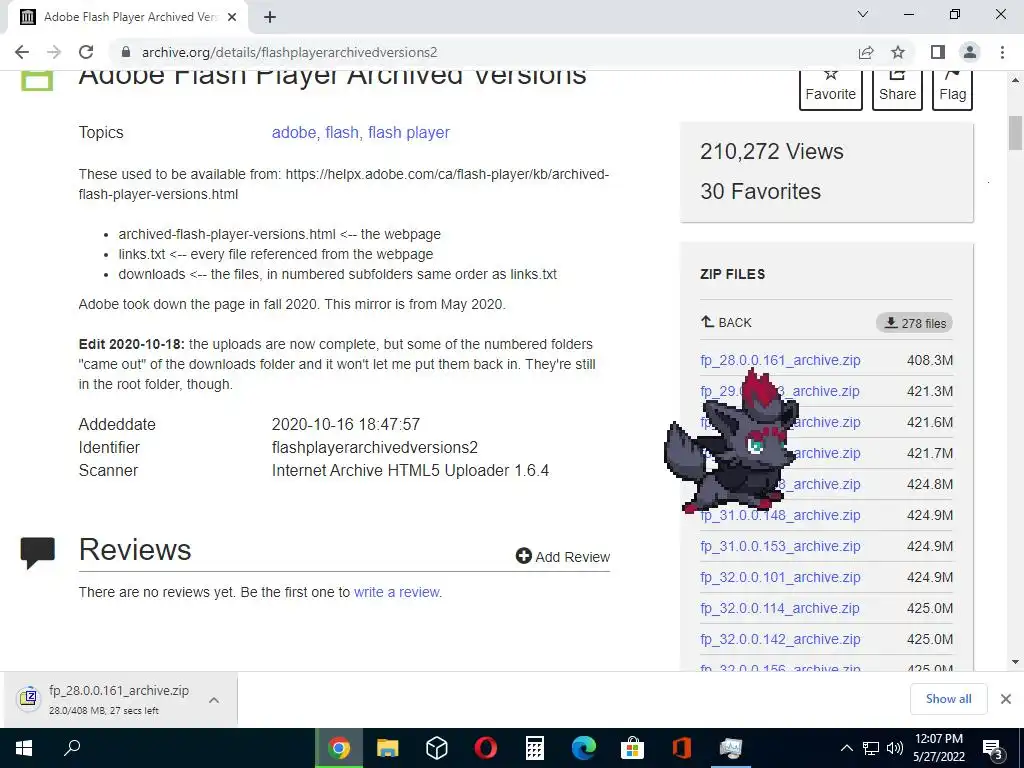Image resolution: width=1024 pixels, height=768 pixels.
Task: Click the padlock site info icon
Action: [126, 52]
